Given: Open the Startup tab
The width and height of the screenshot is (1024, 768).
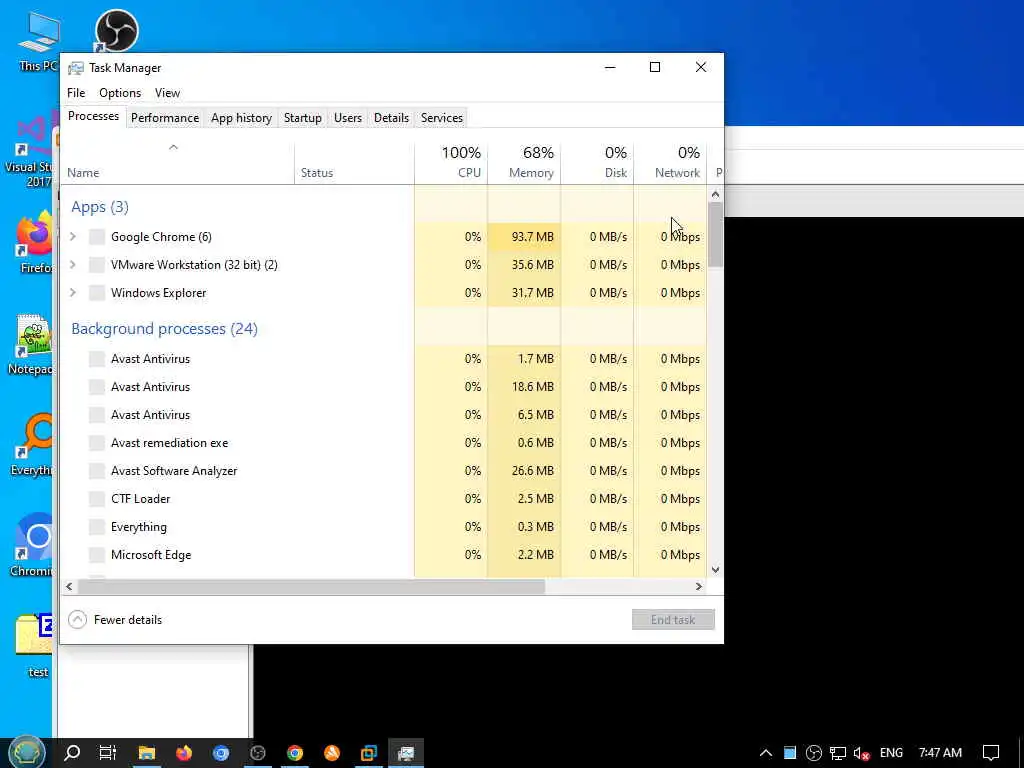Looking at the screenshot, I should (302, 118).
